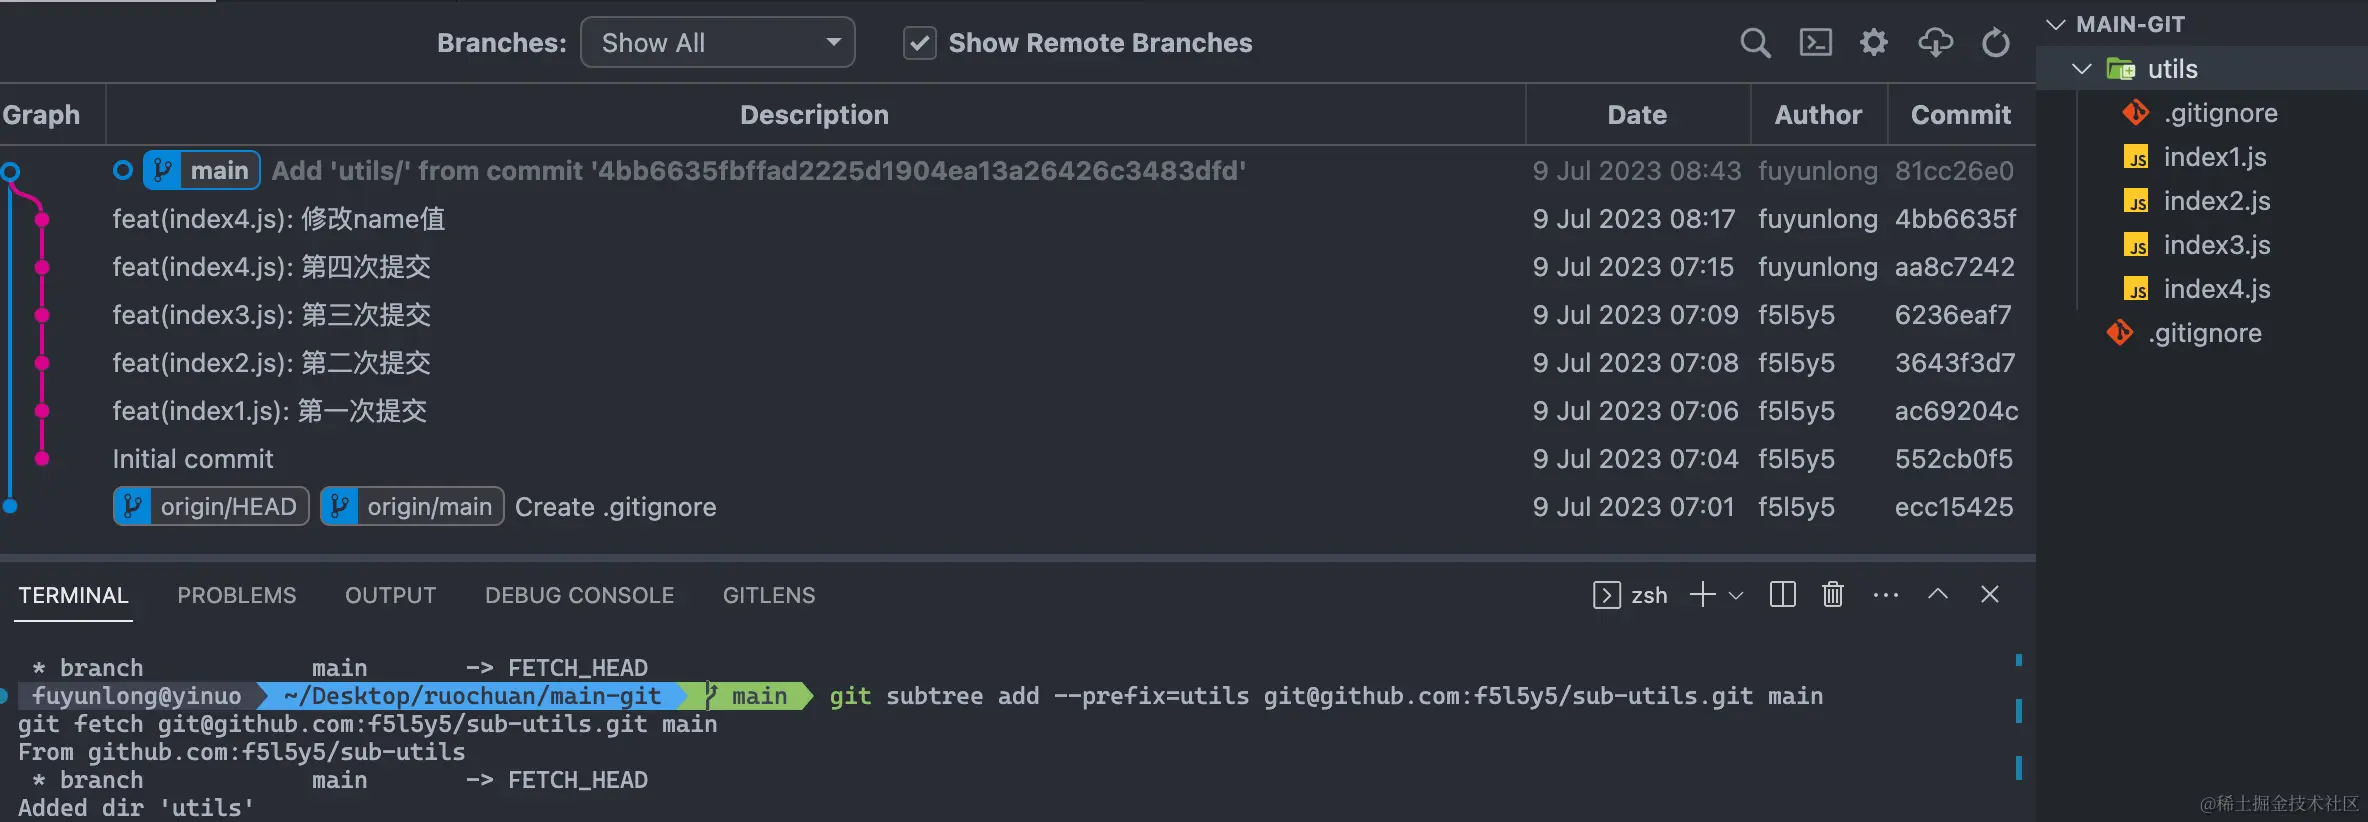Refresh the Git Graph view
The height and width of the screenshot is (822, 2368).
click(x=1996, y=43)
